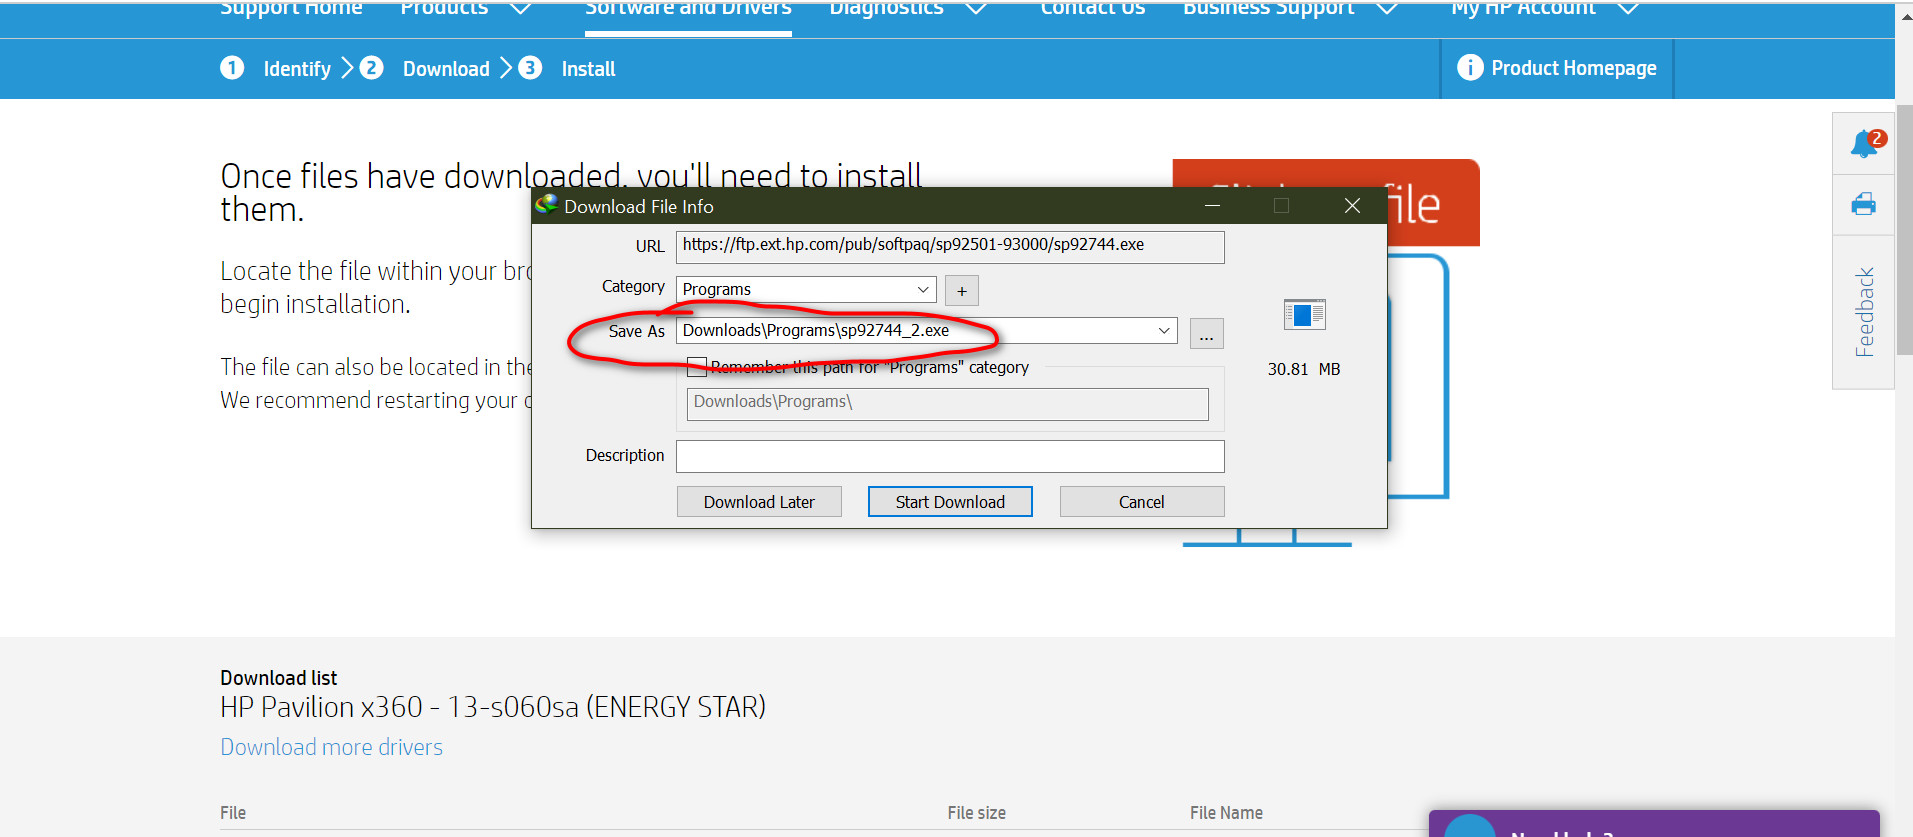Click the 'File size' column header

tap(976, 813)
